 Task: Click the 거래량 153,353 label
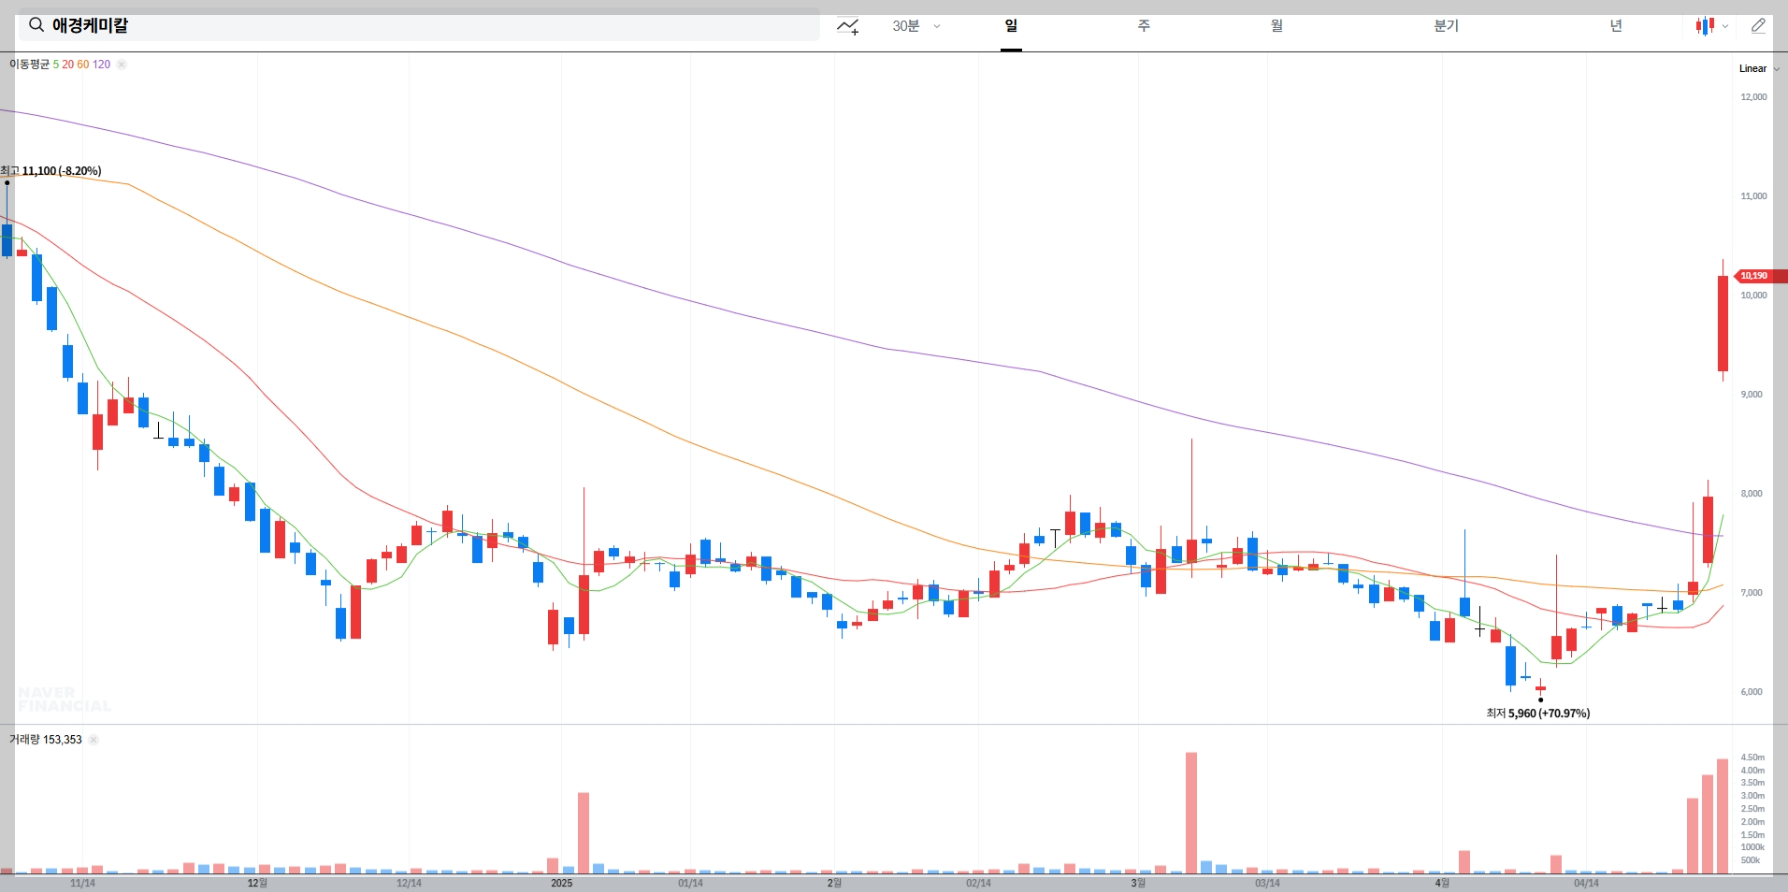tap(46, 740)
